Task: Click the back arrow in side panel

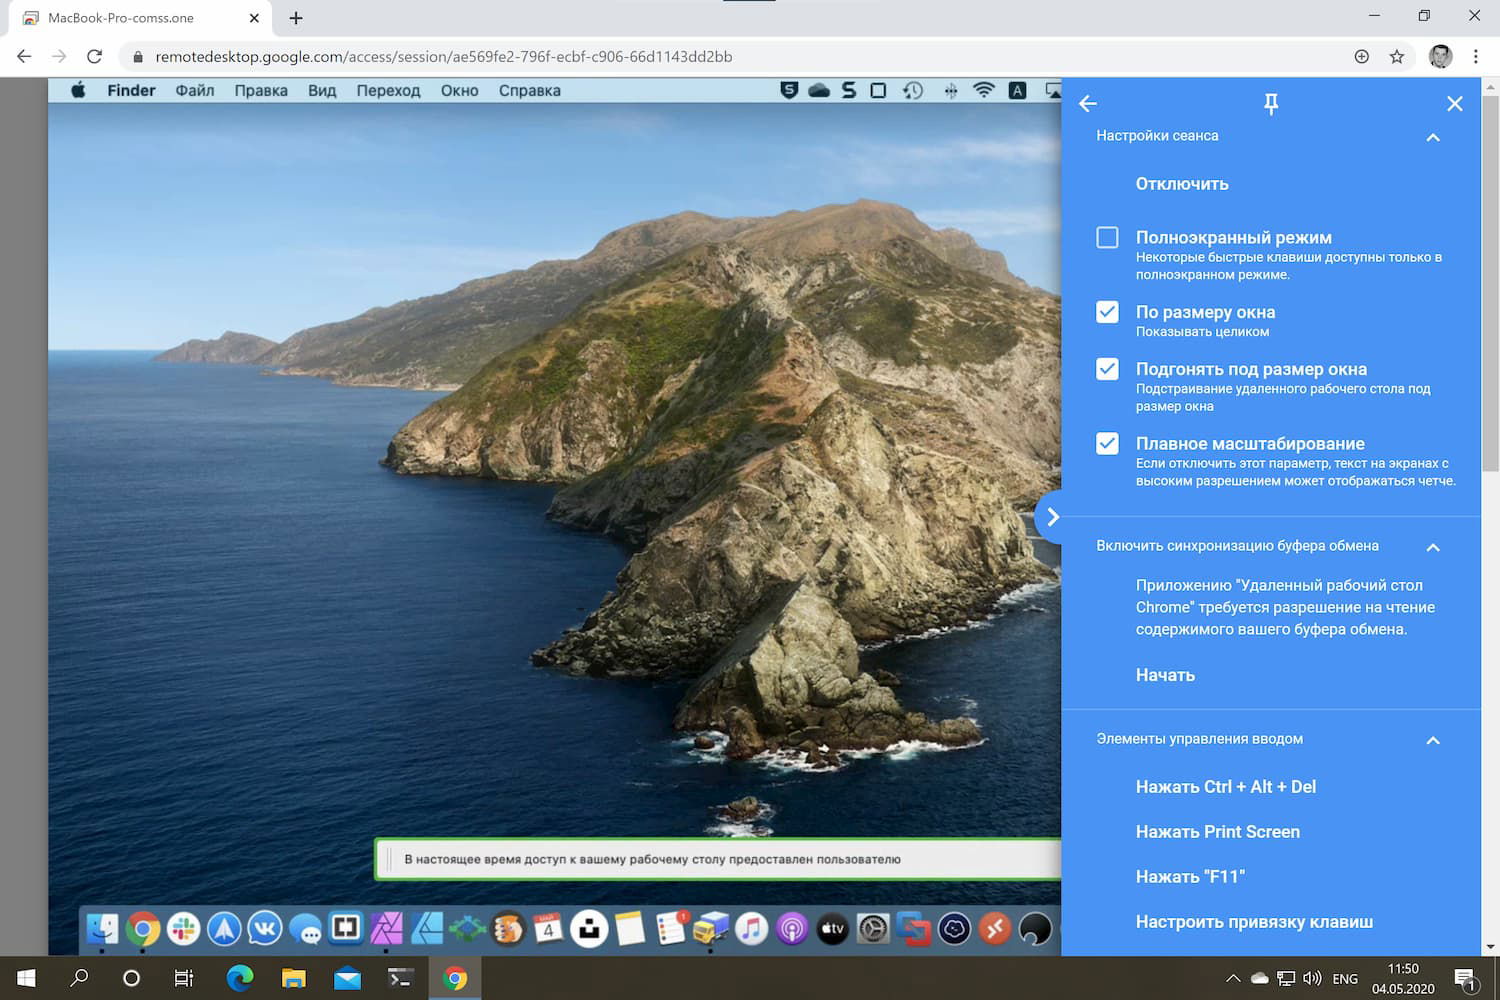Action: 1088,104
